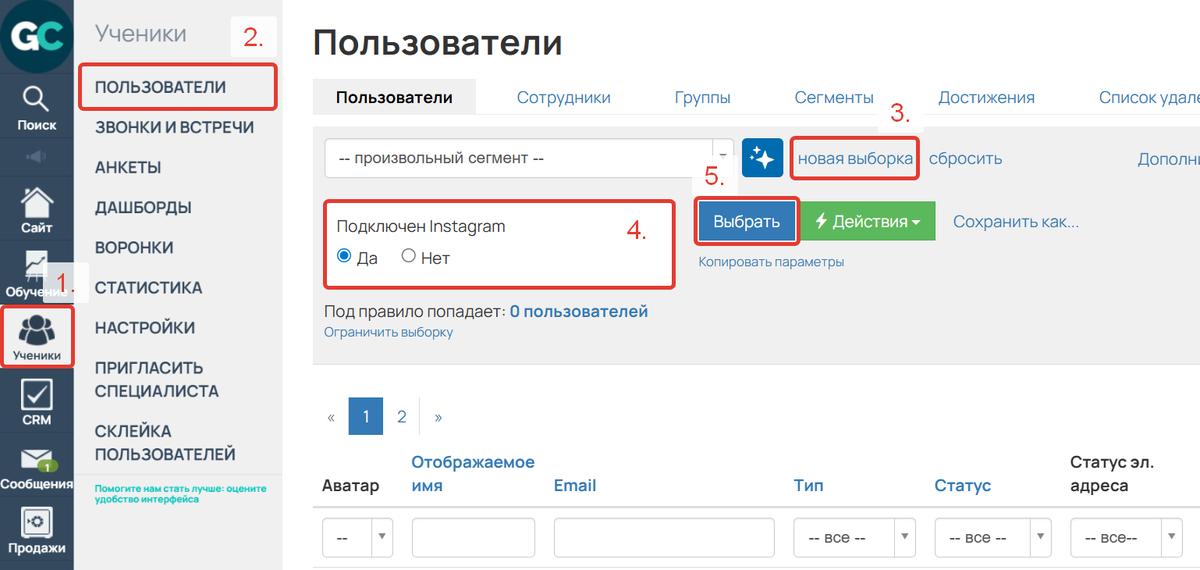Click the Копировать параметры link

[x=771, y=261]
